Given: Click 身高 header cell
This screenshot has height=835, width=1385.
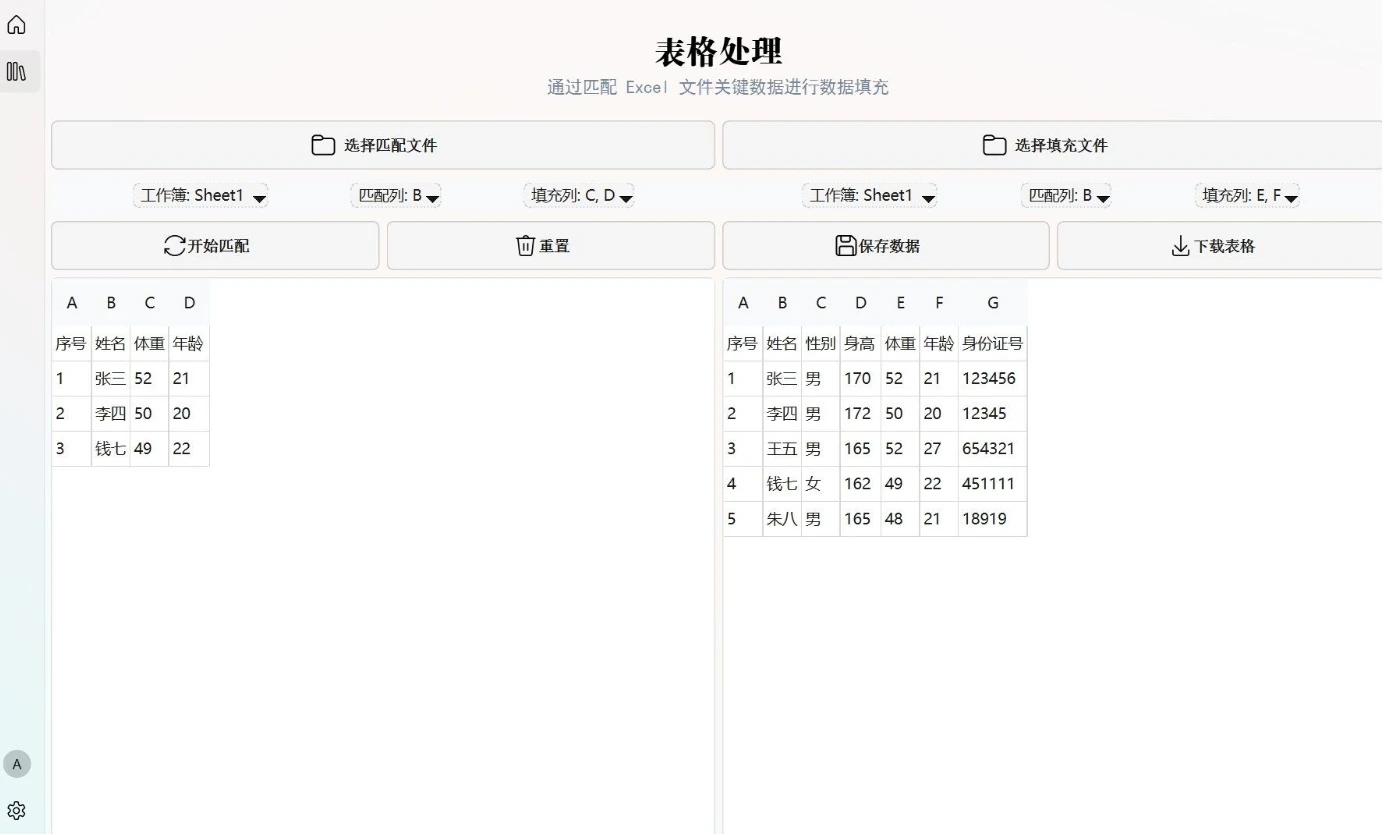Looking at the screenshot, I should point(860,344).
